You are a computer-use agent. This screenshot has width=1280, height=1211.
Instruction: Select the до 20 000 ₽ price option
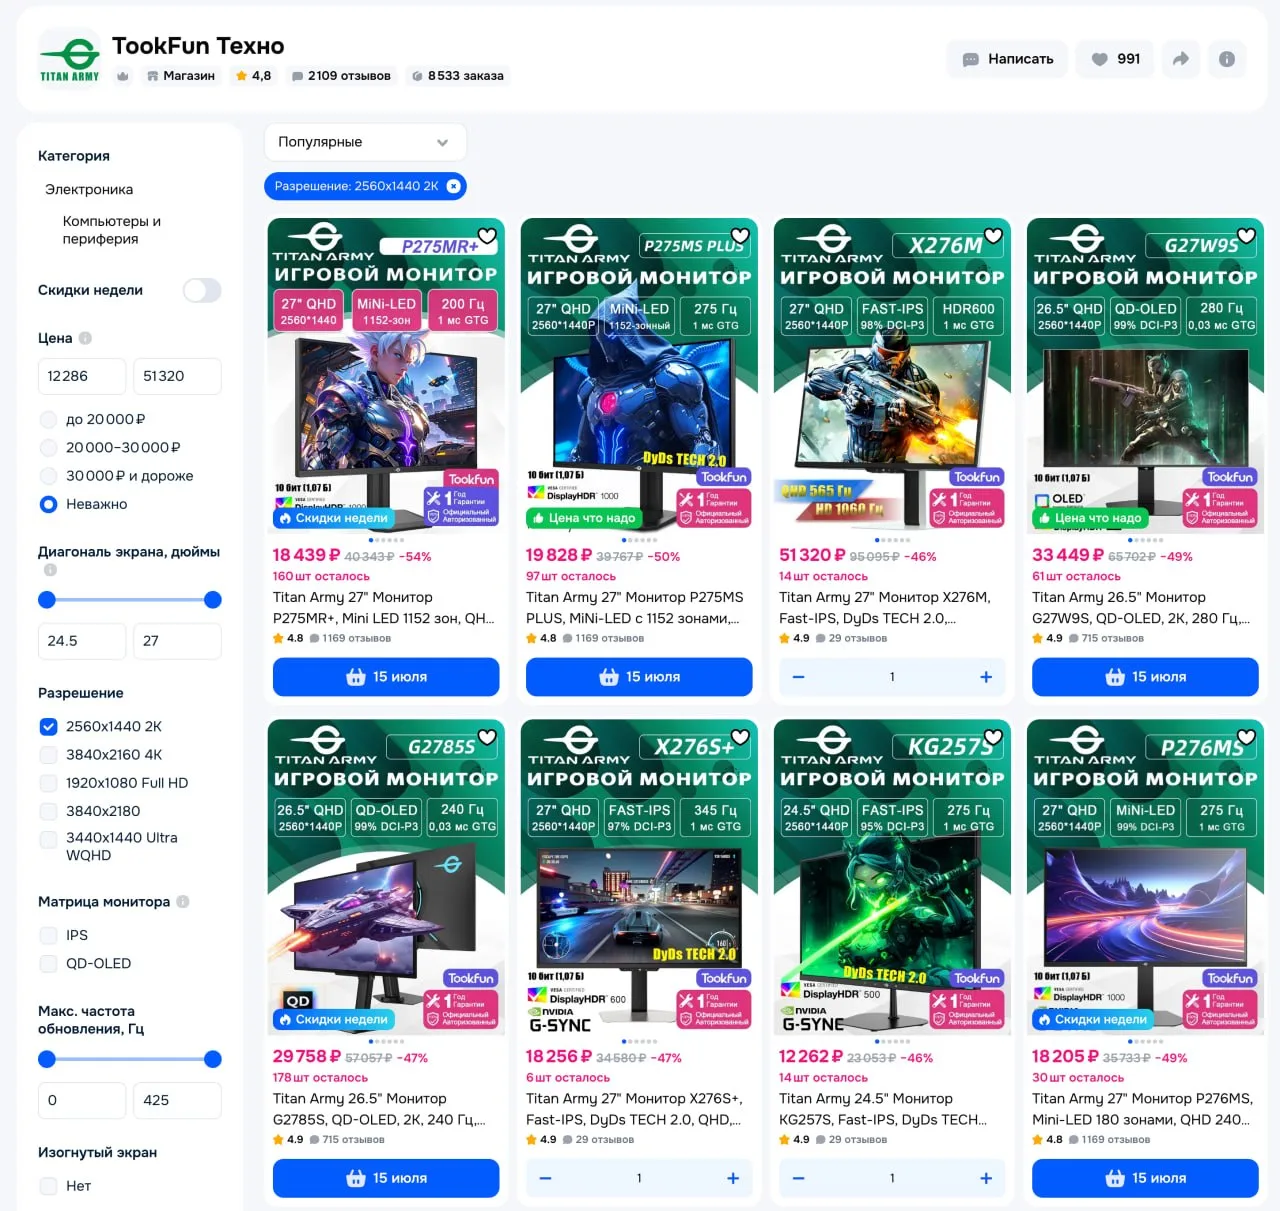point(48,419)
